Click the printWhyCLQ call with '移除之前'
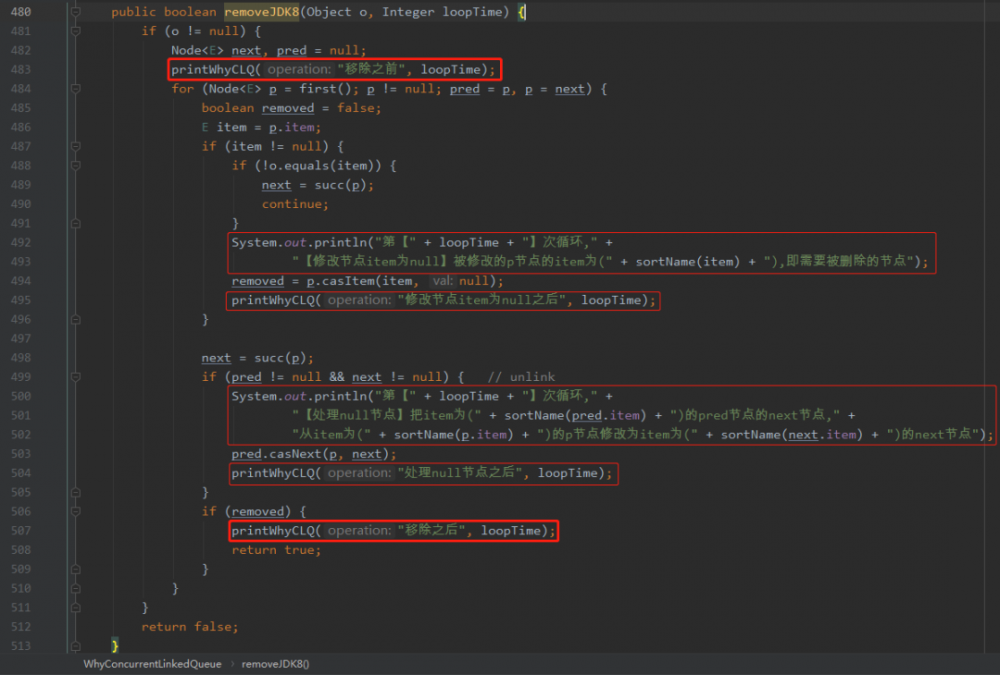Image resolution: width=1000 pixels, height=675 pixels. [333, 70]
